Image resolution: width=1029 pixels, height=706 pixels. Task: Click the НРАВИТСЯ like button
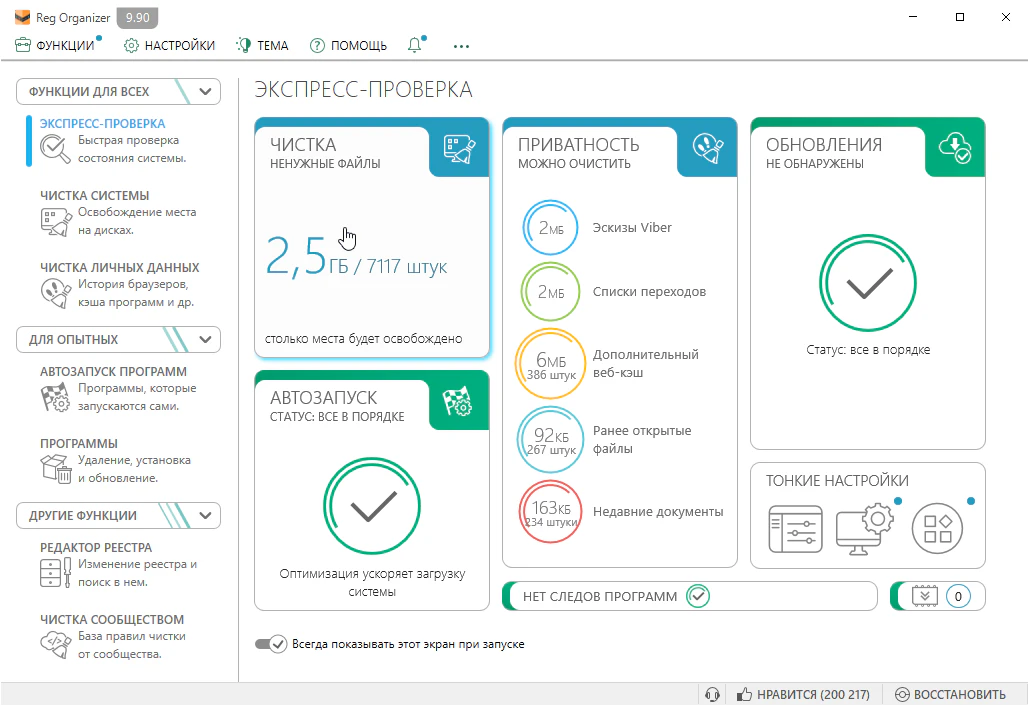pos(802,694)
